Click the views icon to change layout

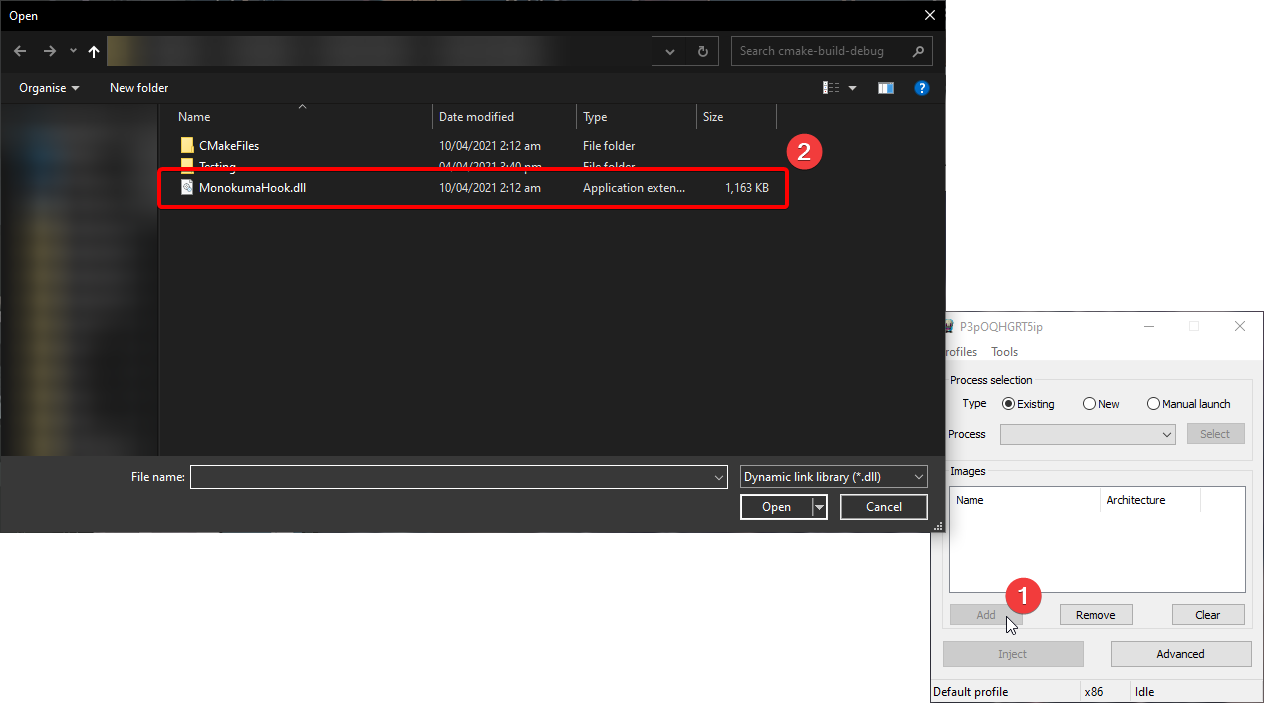click(x=831, y=88)
